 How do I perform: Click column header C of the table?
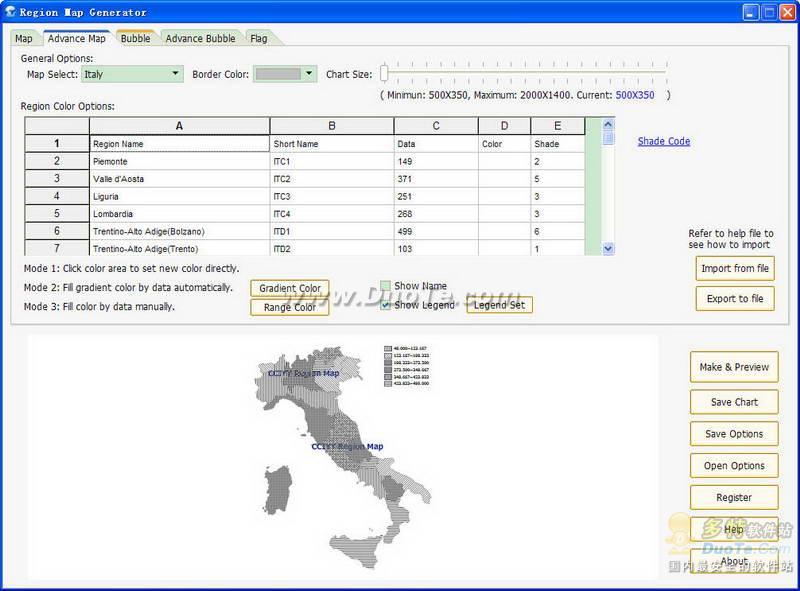pos(436,126)
